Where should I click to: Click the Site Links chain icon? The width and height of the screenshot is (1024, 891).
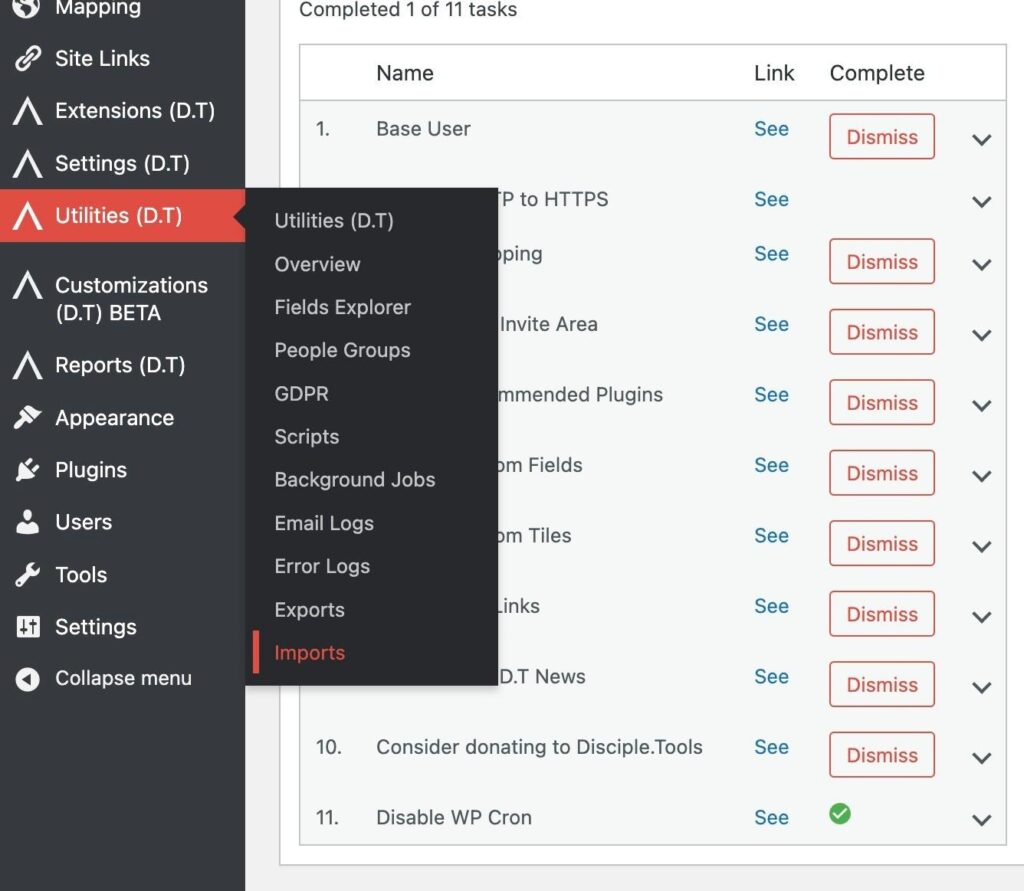[27, 59]
